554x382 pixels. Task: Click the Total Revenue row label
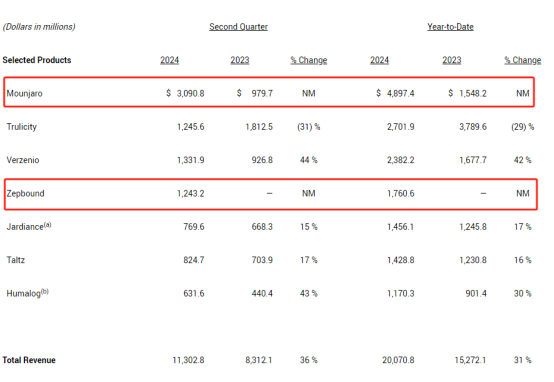(x=29, y=360)
